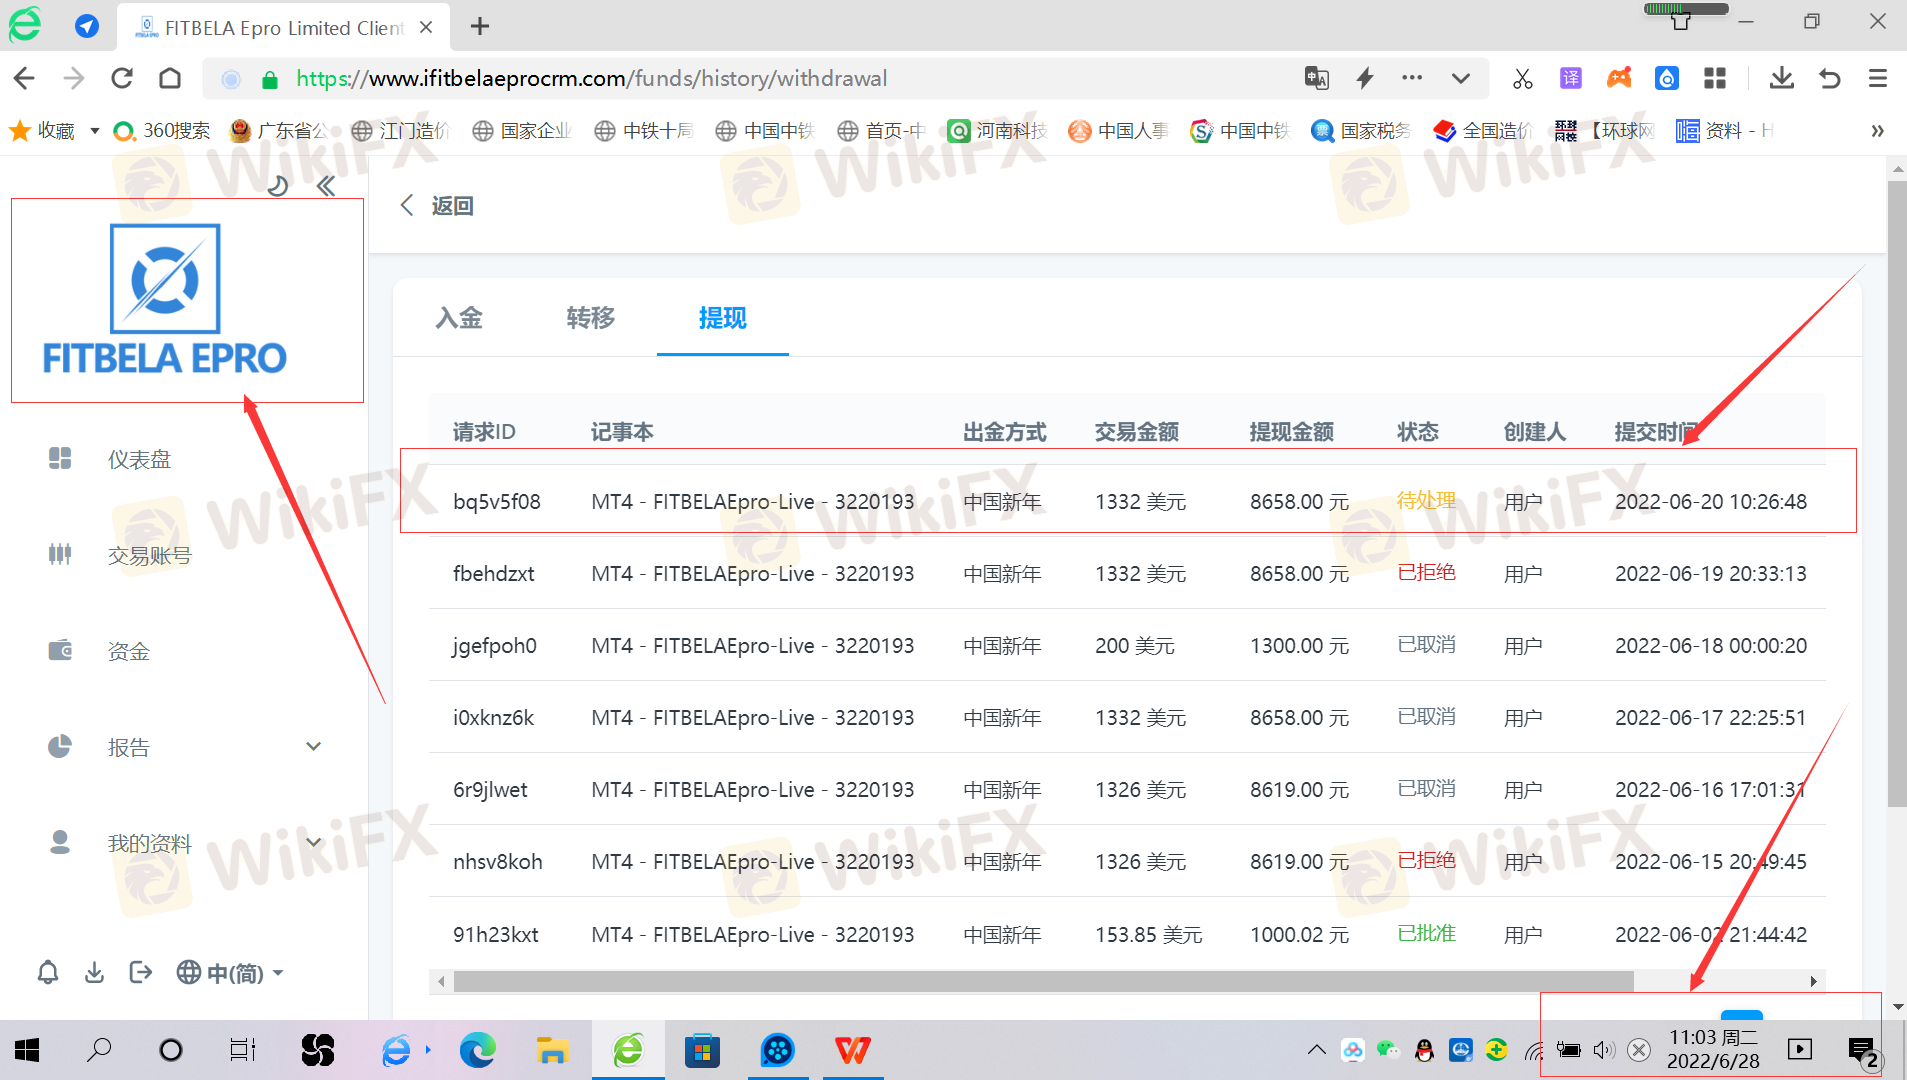The width and height of the screenshot is (1907, 1080).
Task: Click the FITBELA EPRO logo
Action: click(x=165, y=300)
